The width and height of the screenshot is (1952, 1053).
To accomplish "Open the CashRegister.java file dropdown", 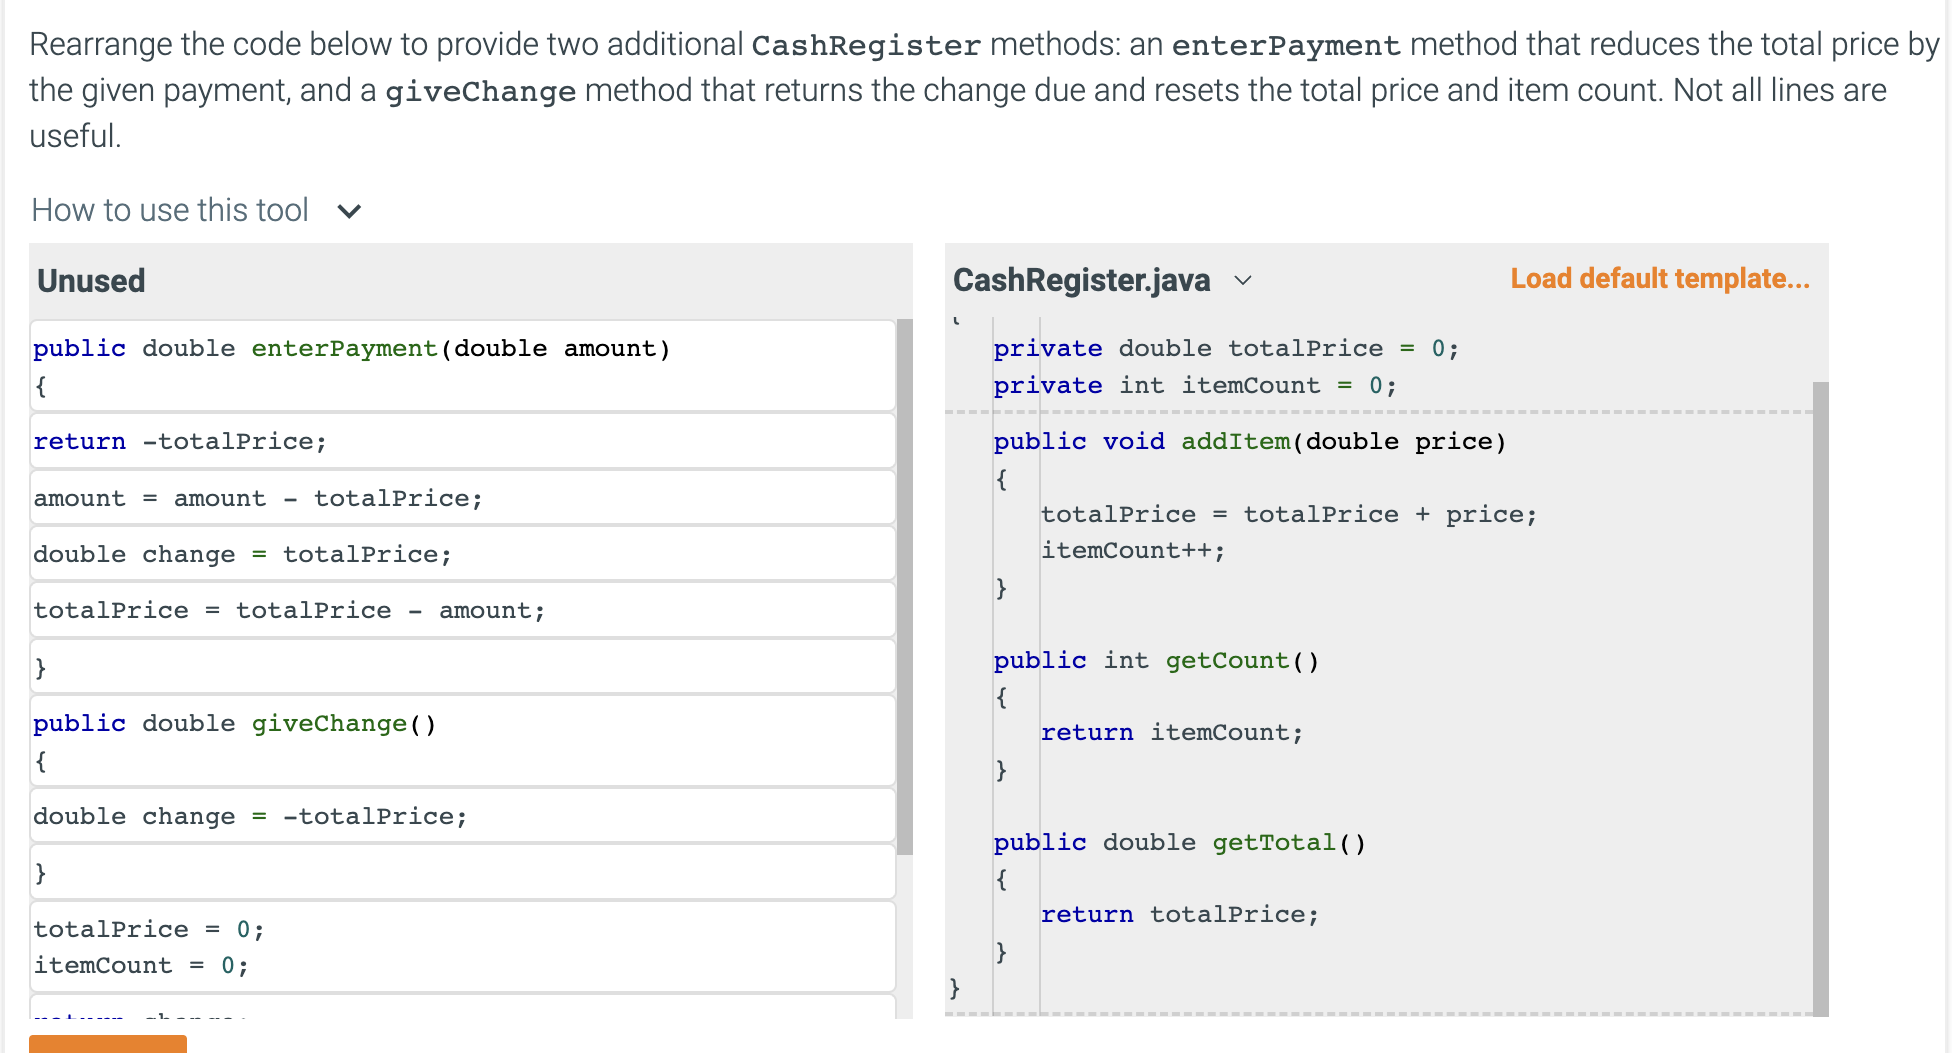I will [1243, 281].
